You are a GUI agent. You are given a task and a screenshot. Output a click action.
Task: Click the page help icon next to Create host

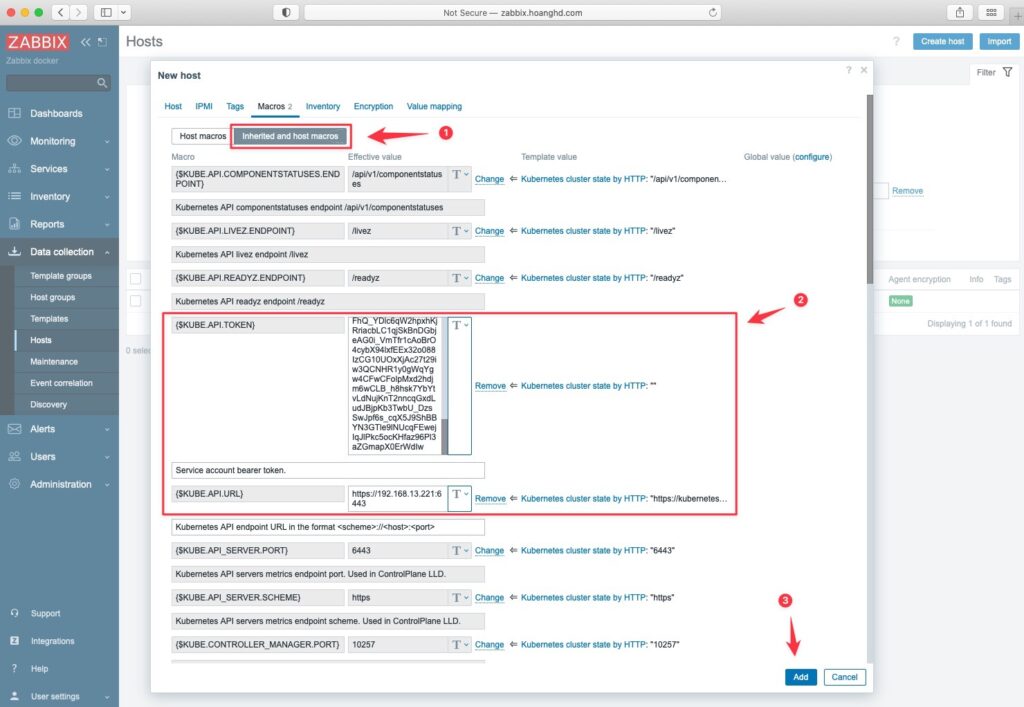(x=896, y=41)
